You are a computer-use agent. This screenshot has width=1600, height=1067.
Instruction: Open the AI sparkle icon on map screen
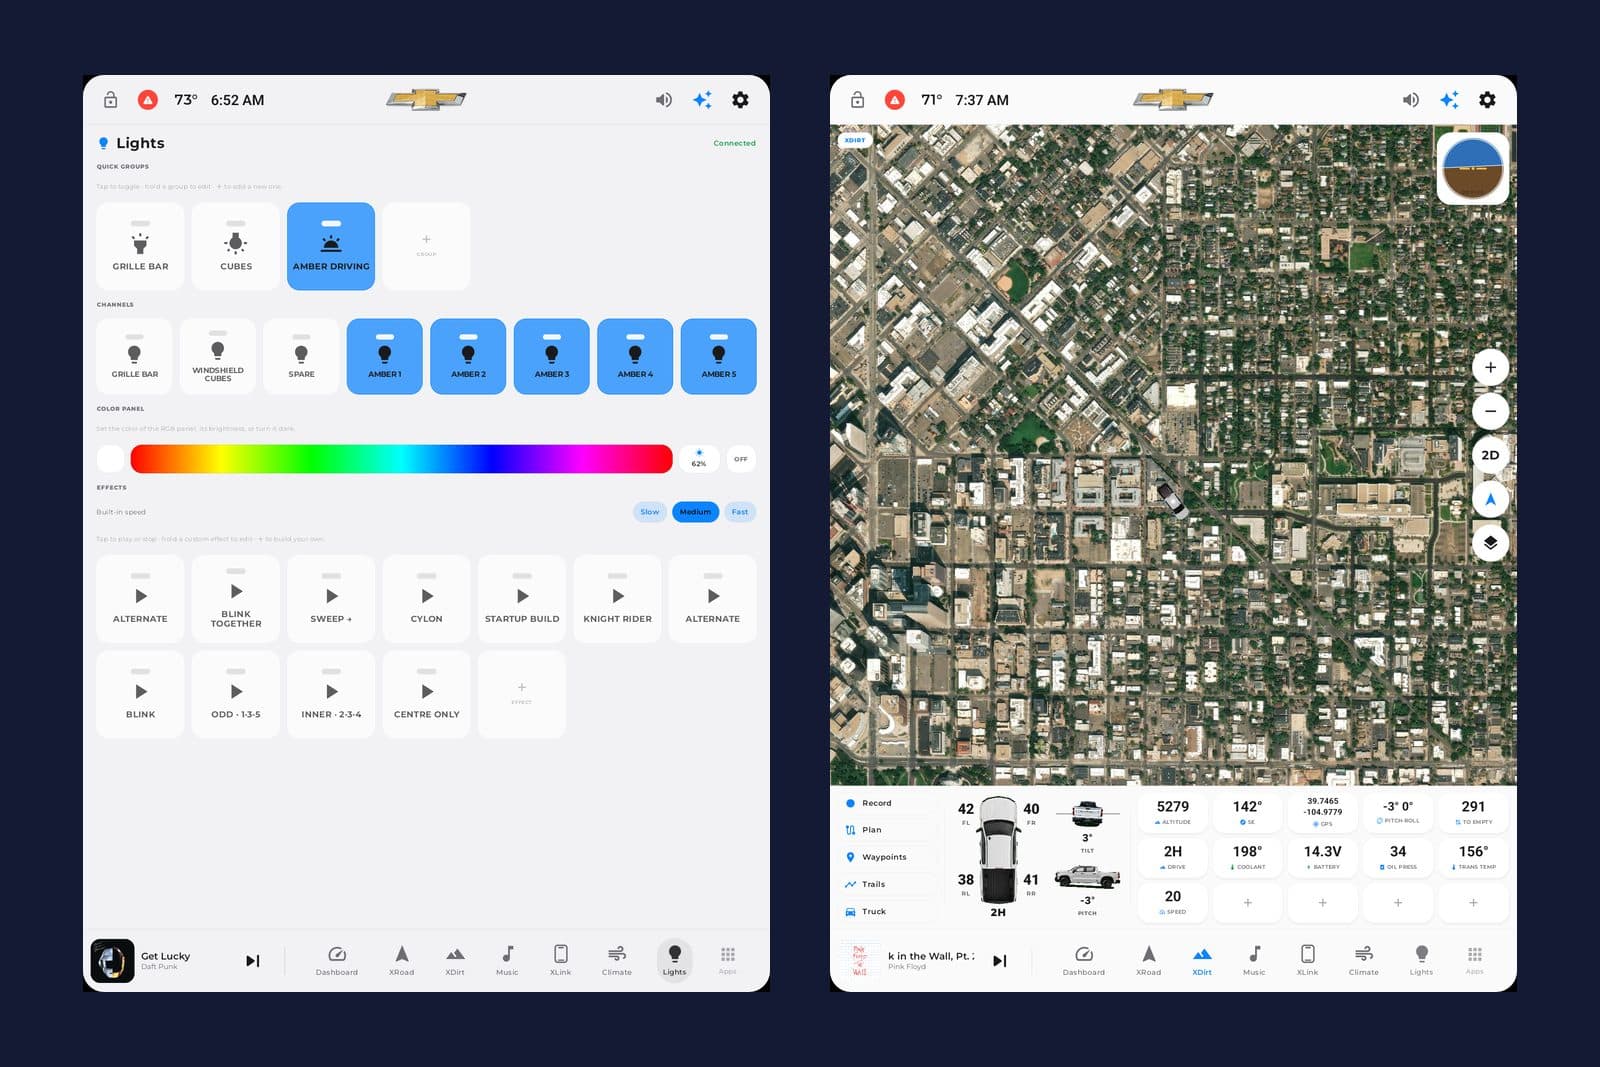[x=1449, y=100]
